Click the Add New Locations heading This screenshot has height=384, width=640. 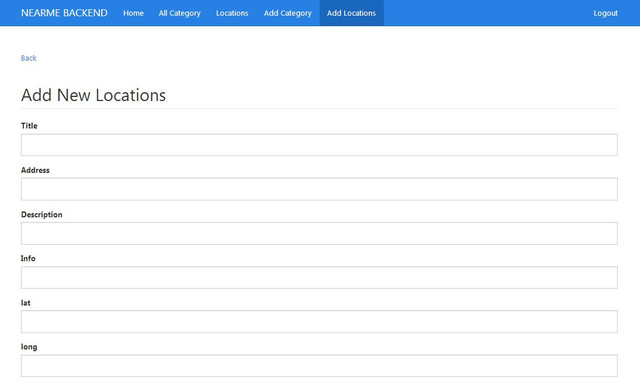[x=93, y=95]
